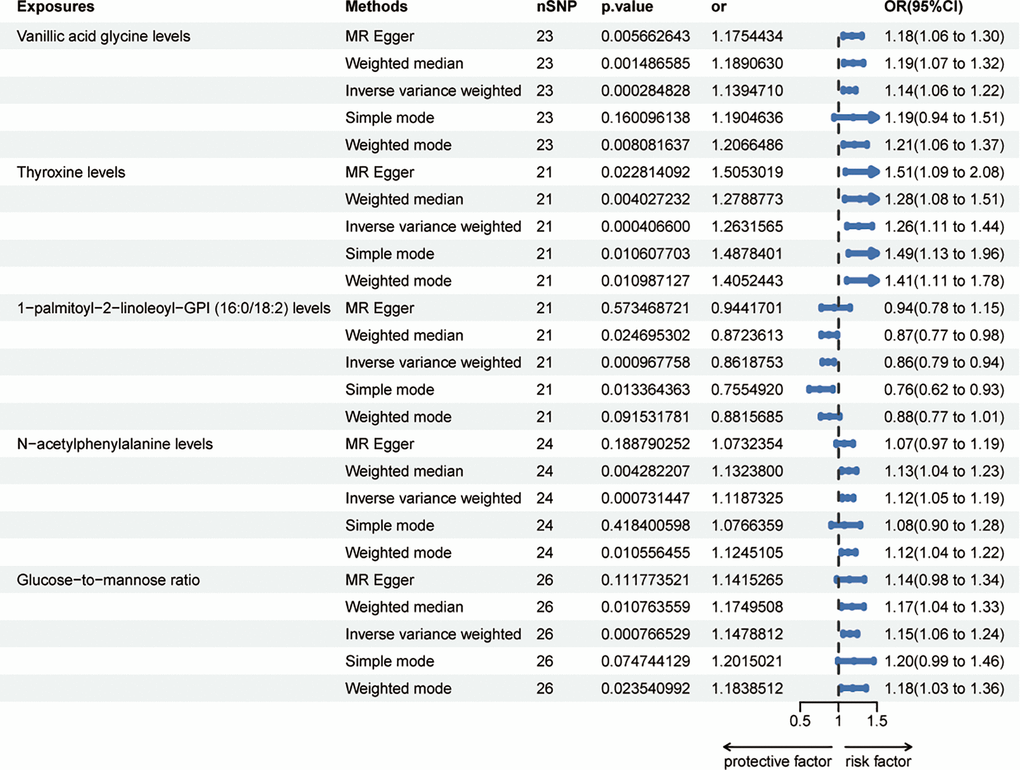Click the protective factor left arrow

pyautogui.click(x=776, y=745)
